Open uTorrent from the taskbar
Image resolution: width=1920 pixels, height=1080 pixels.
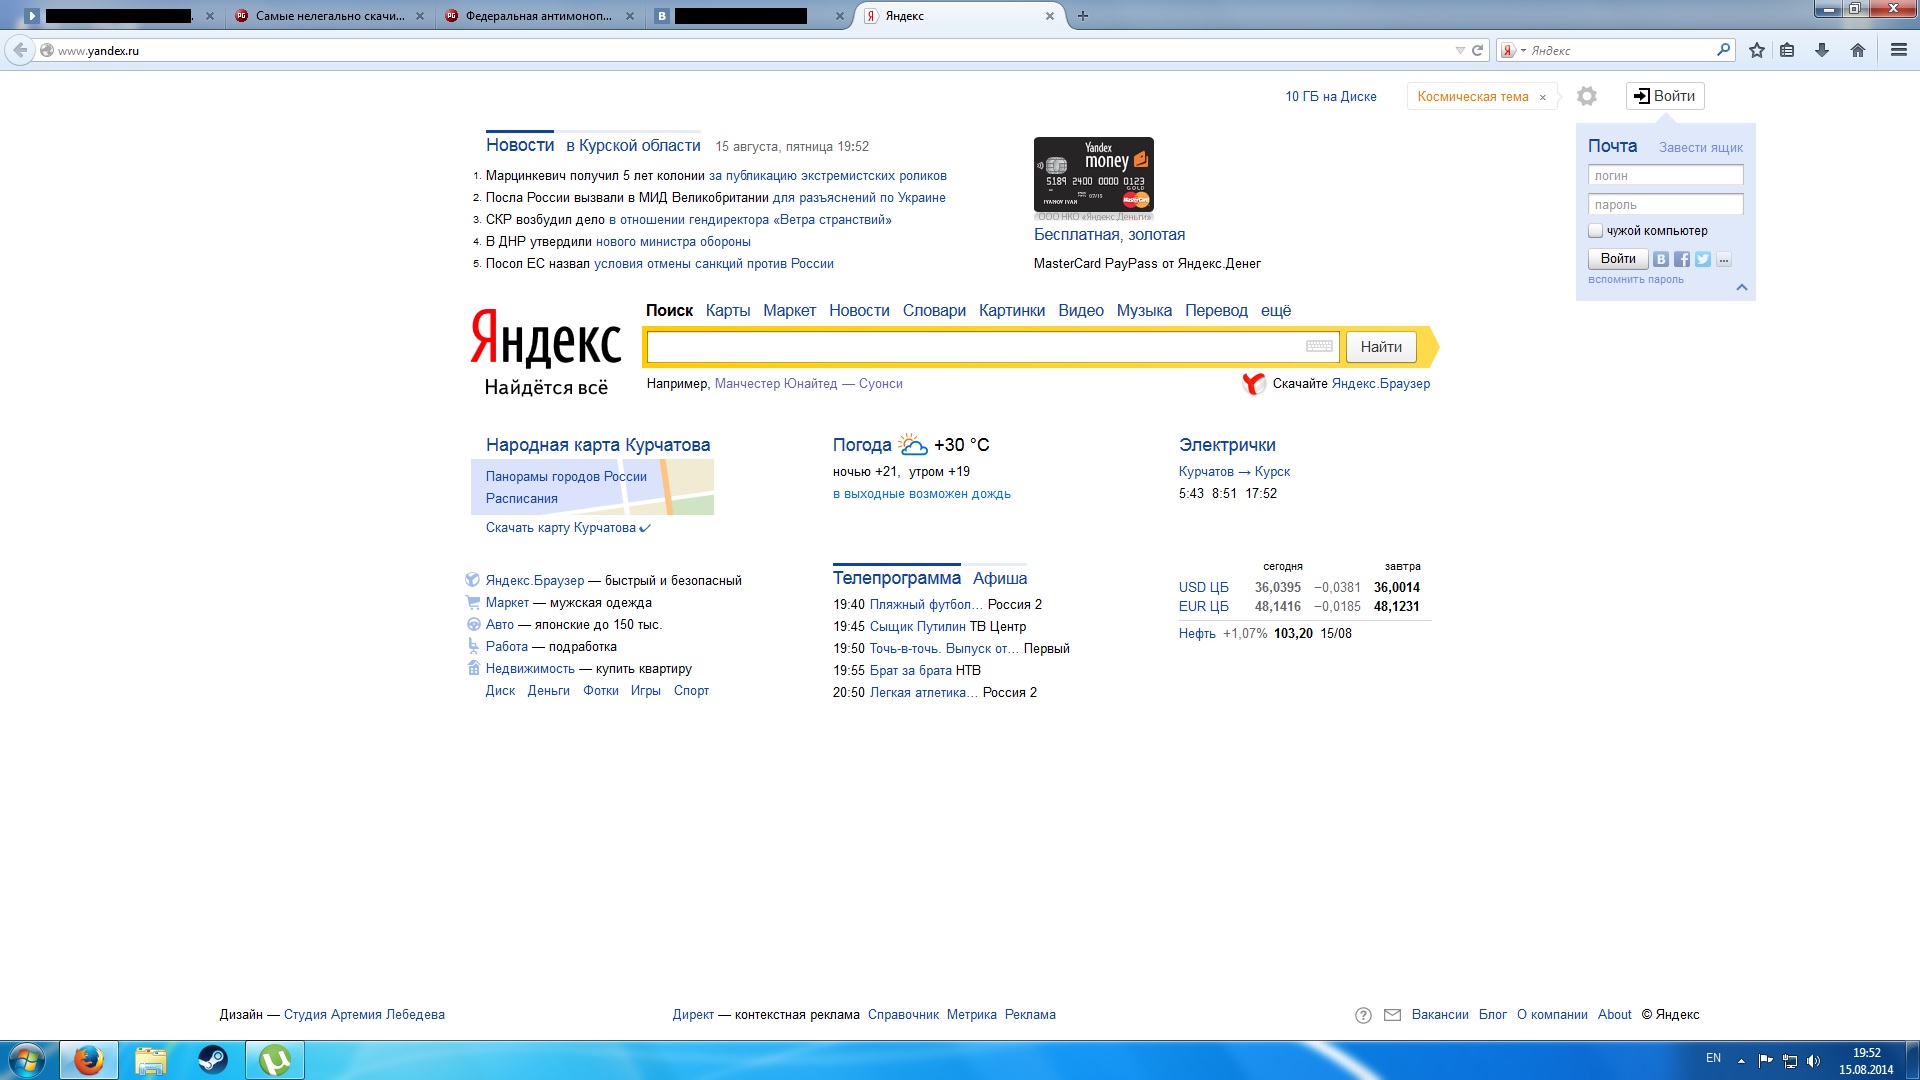[x=275, y=1060]
